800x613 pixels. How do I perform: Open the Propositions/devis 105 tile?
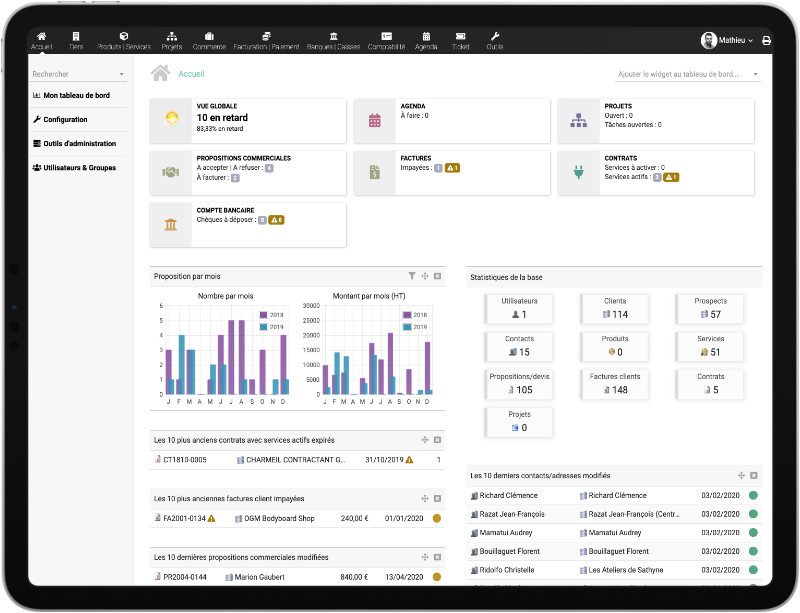519,384
